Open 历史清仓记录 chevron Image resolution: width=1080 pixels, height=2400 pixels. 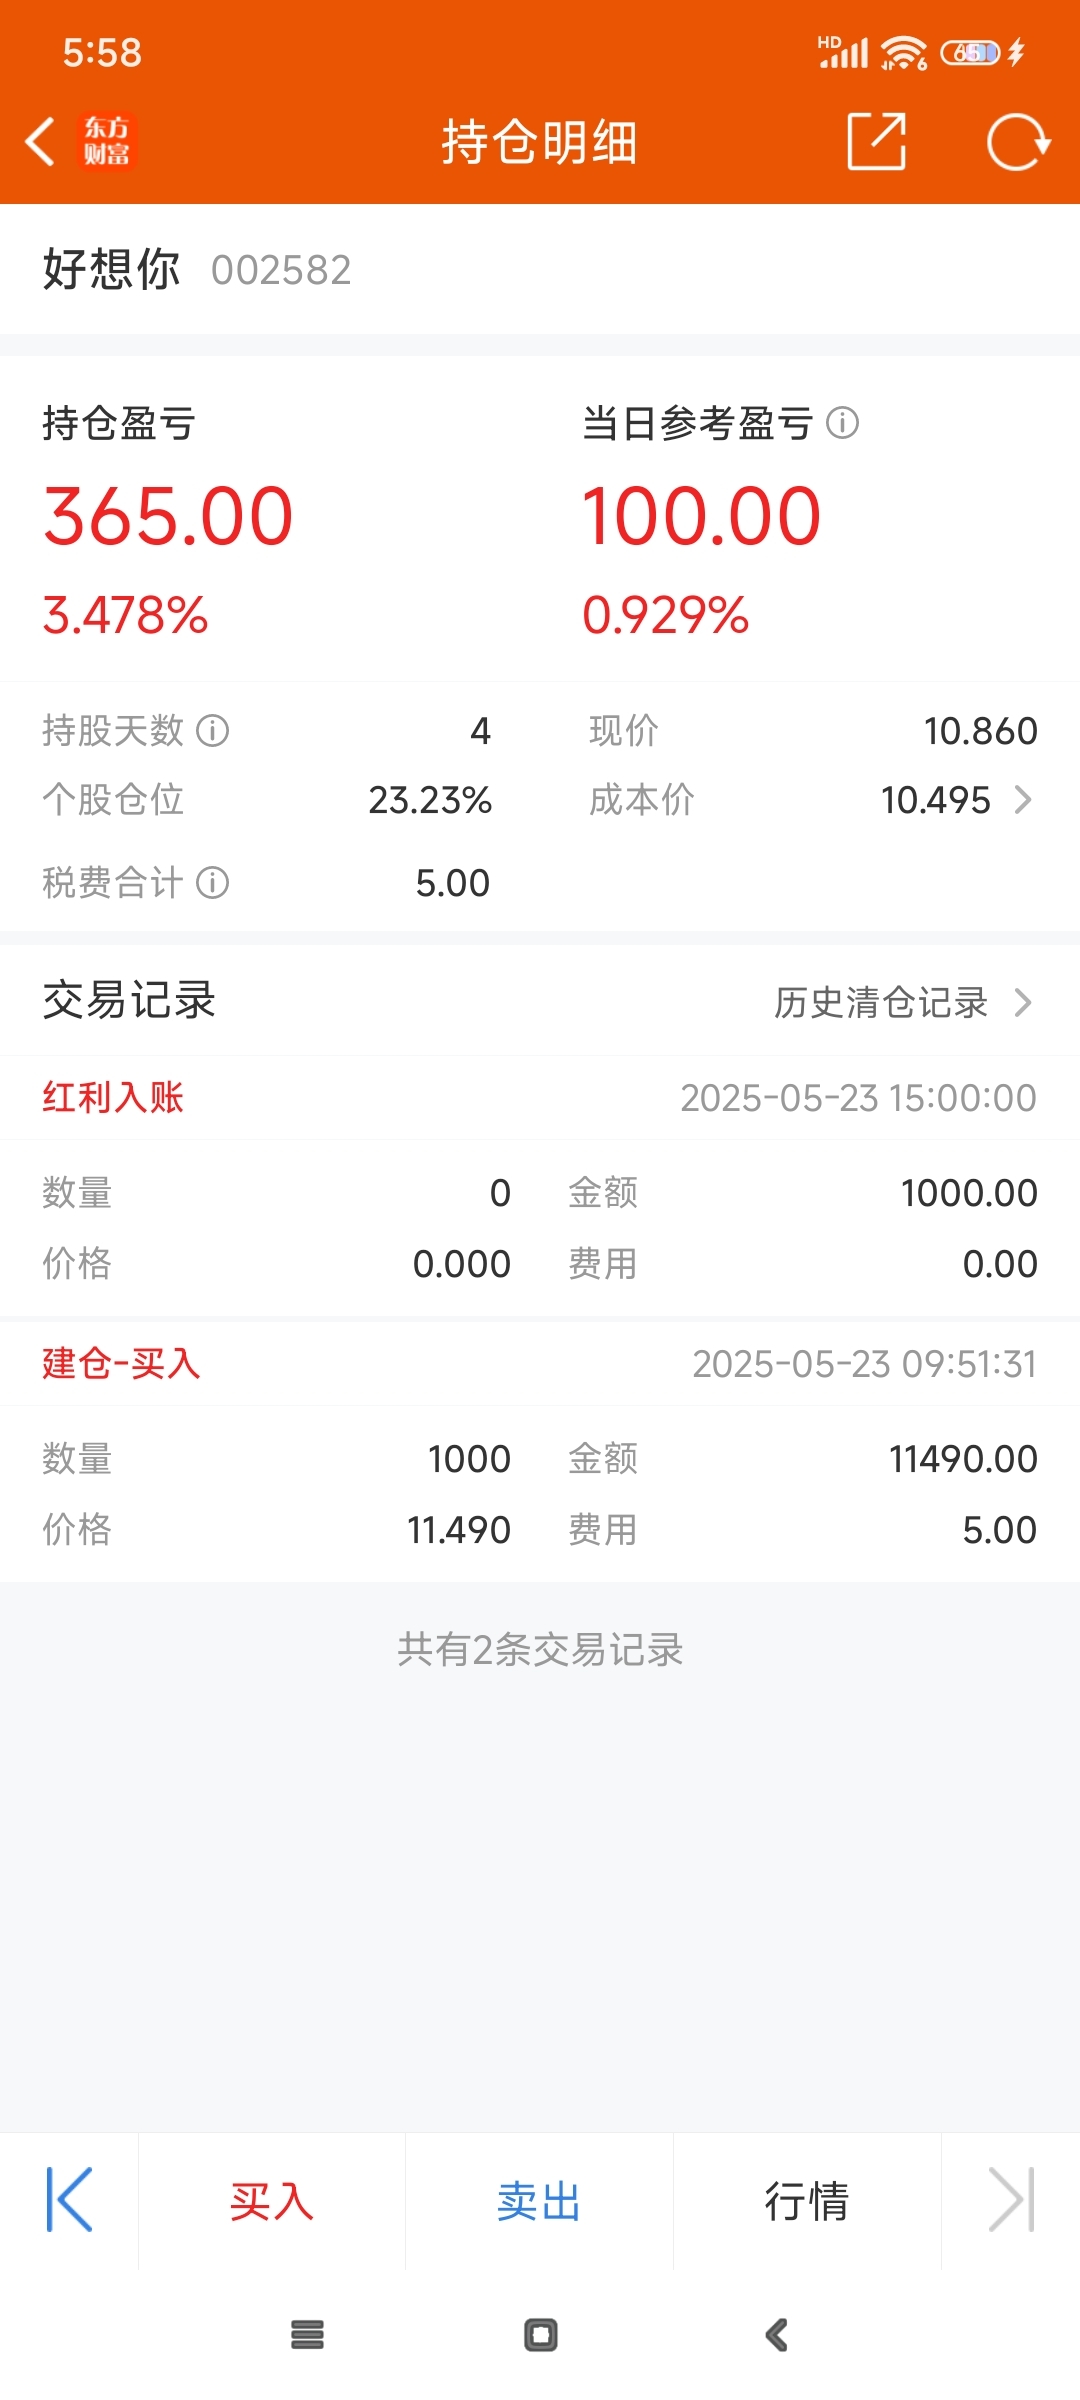pos(1022,1002)
